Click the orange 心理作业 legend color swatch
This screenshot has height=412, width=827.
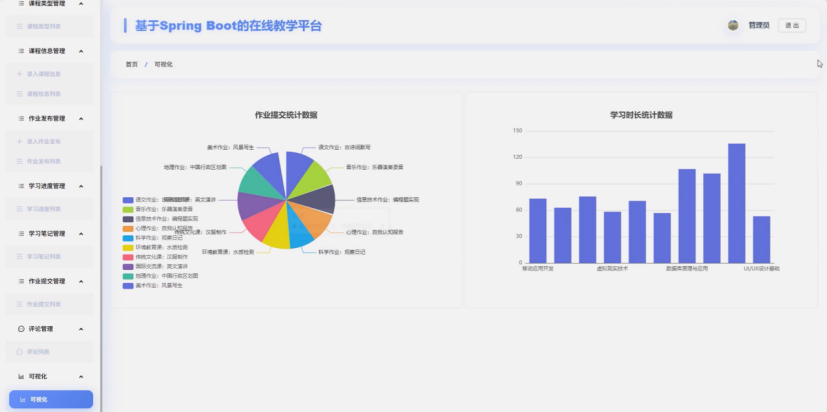pos(128,228)
